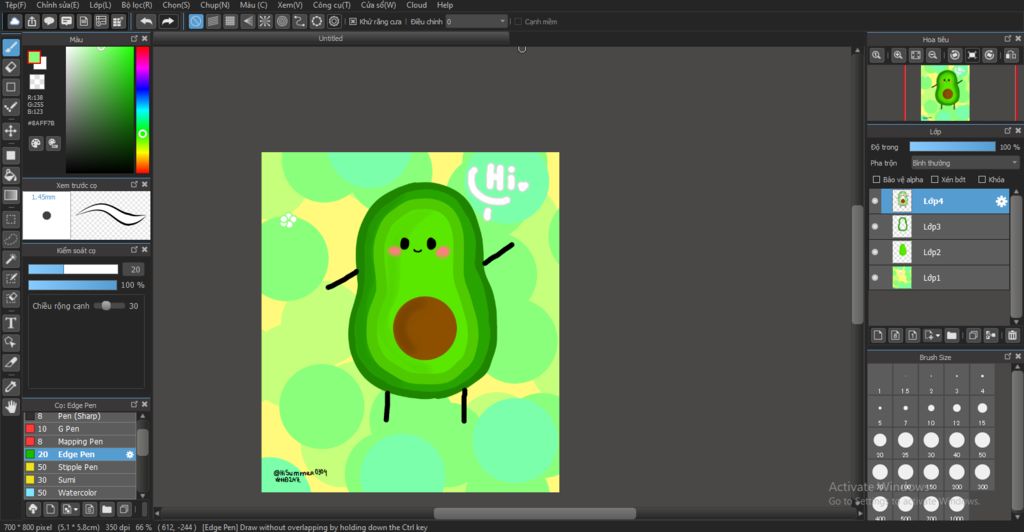Open snap settings gear icon in toolbar
The height and width of the screenshot is (532, 1024).
tap(334, 22)
